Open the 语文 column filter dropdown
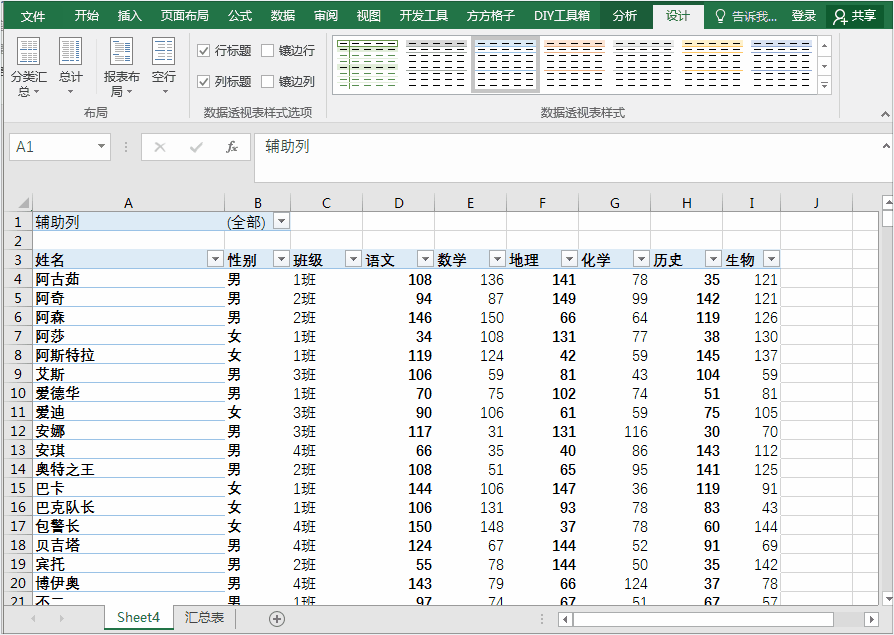Viewport: 894px width, 635px height. coord(425,259)
